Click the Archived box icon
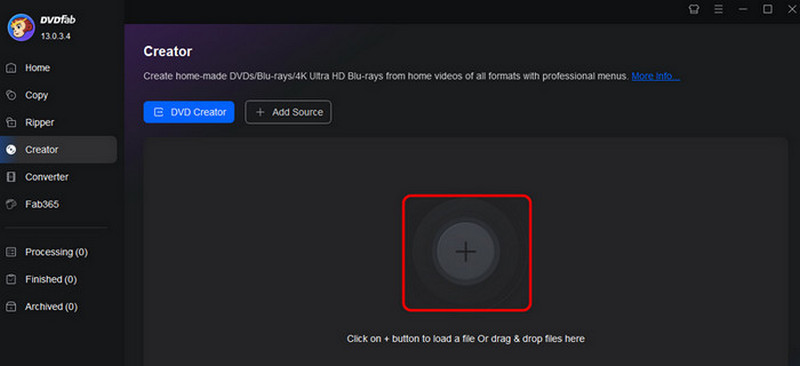 coord(11,307)
